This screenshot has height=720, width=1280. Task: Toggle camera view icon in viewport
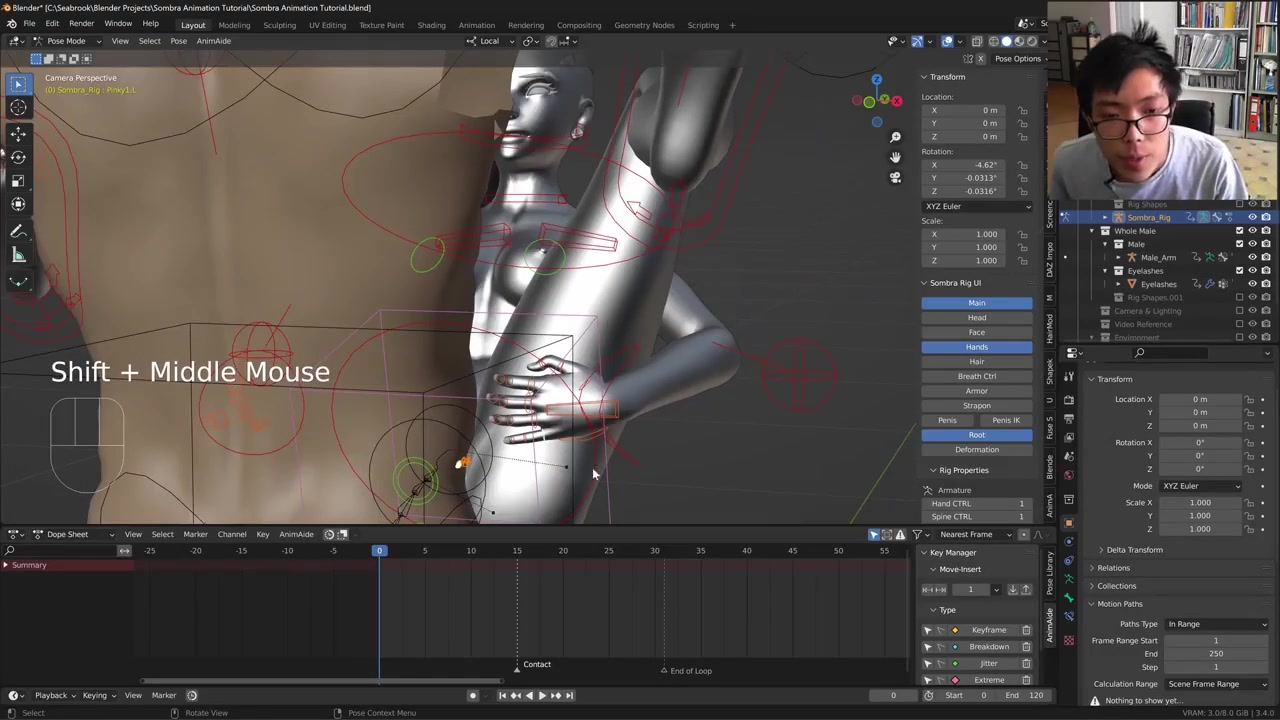(x=895, y=177)
